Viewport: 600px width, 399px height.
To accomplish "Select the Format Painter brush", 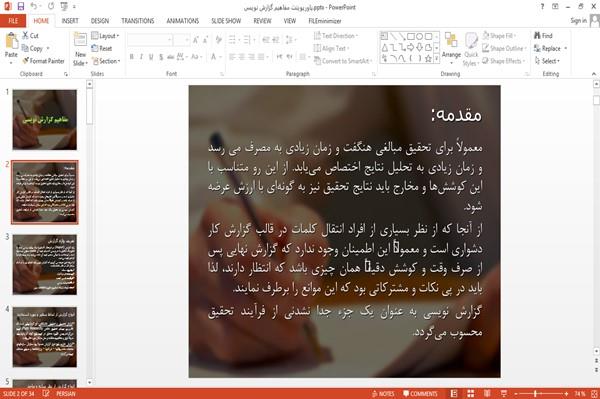I will click(x=43, y=61).
